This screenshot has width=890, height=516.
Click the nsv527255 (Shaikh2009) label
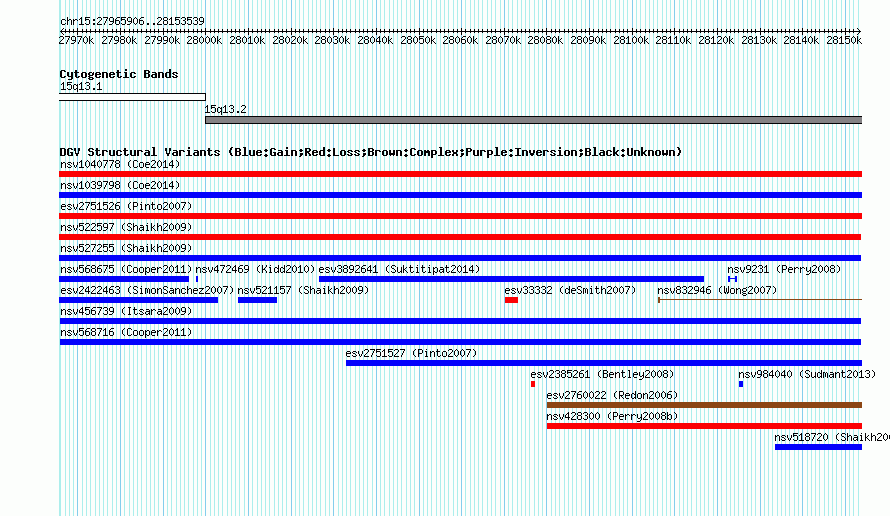click(x=126, y=248)
